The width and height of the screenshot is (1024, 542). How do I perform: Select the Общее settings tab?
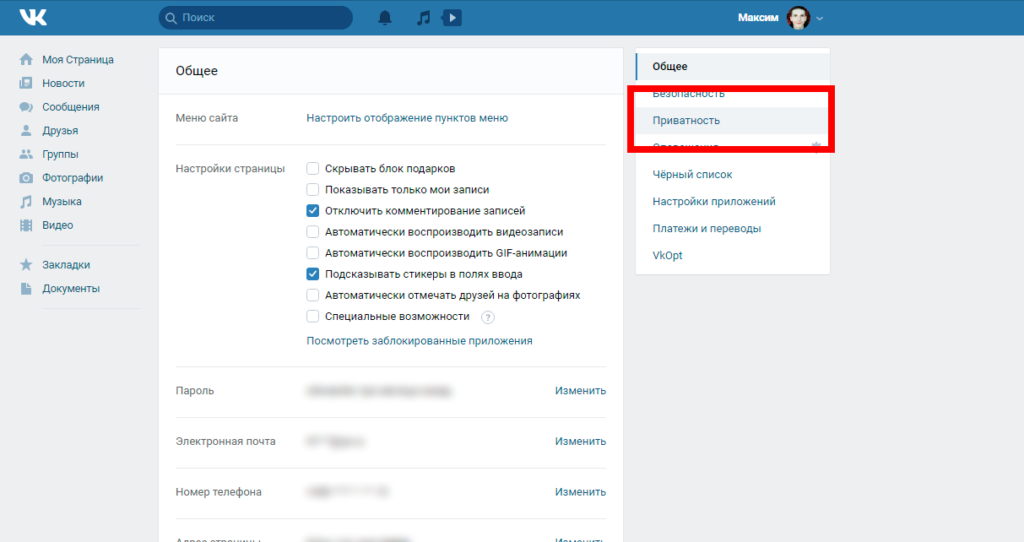tap(733, 67)
